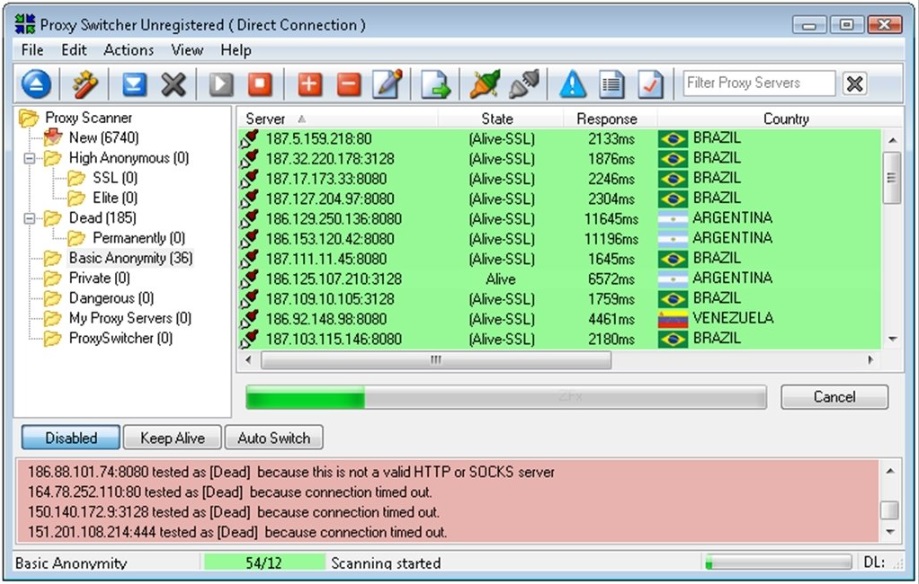Image resolution: width=919 pixels, height=584 pixels.
Task: Click the blue warning triangle icon
Action: click(572, 85)
